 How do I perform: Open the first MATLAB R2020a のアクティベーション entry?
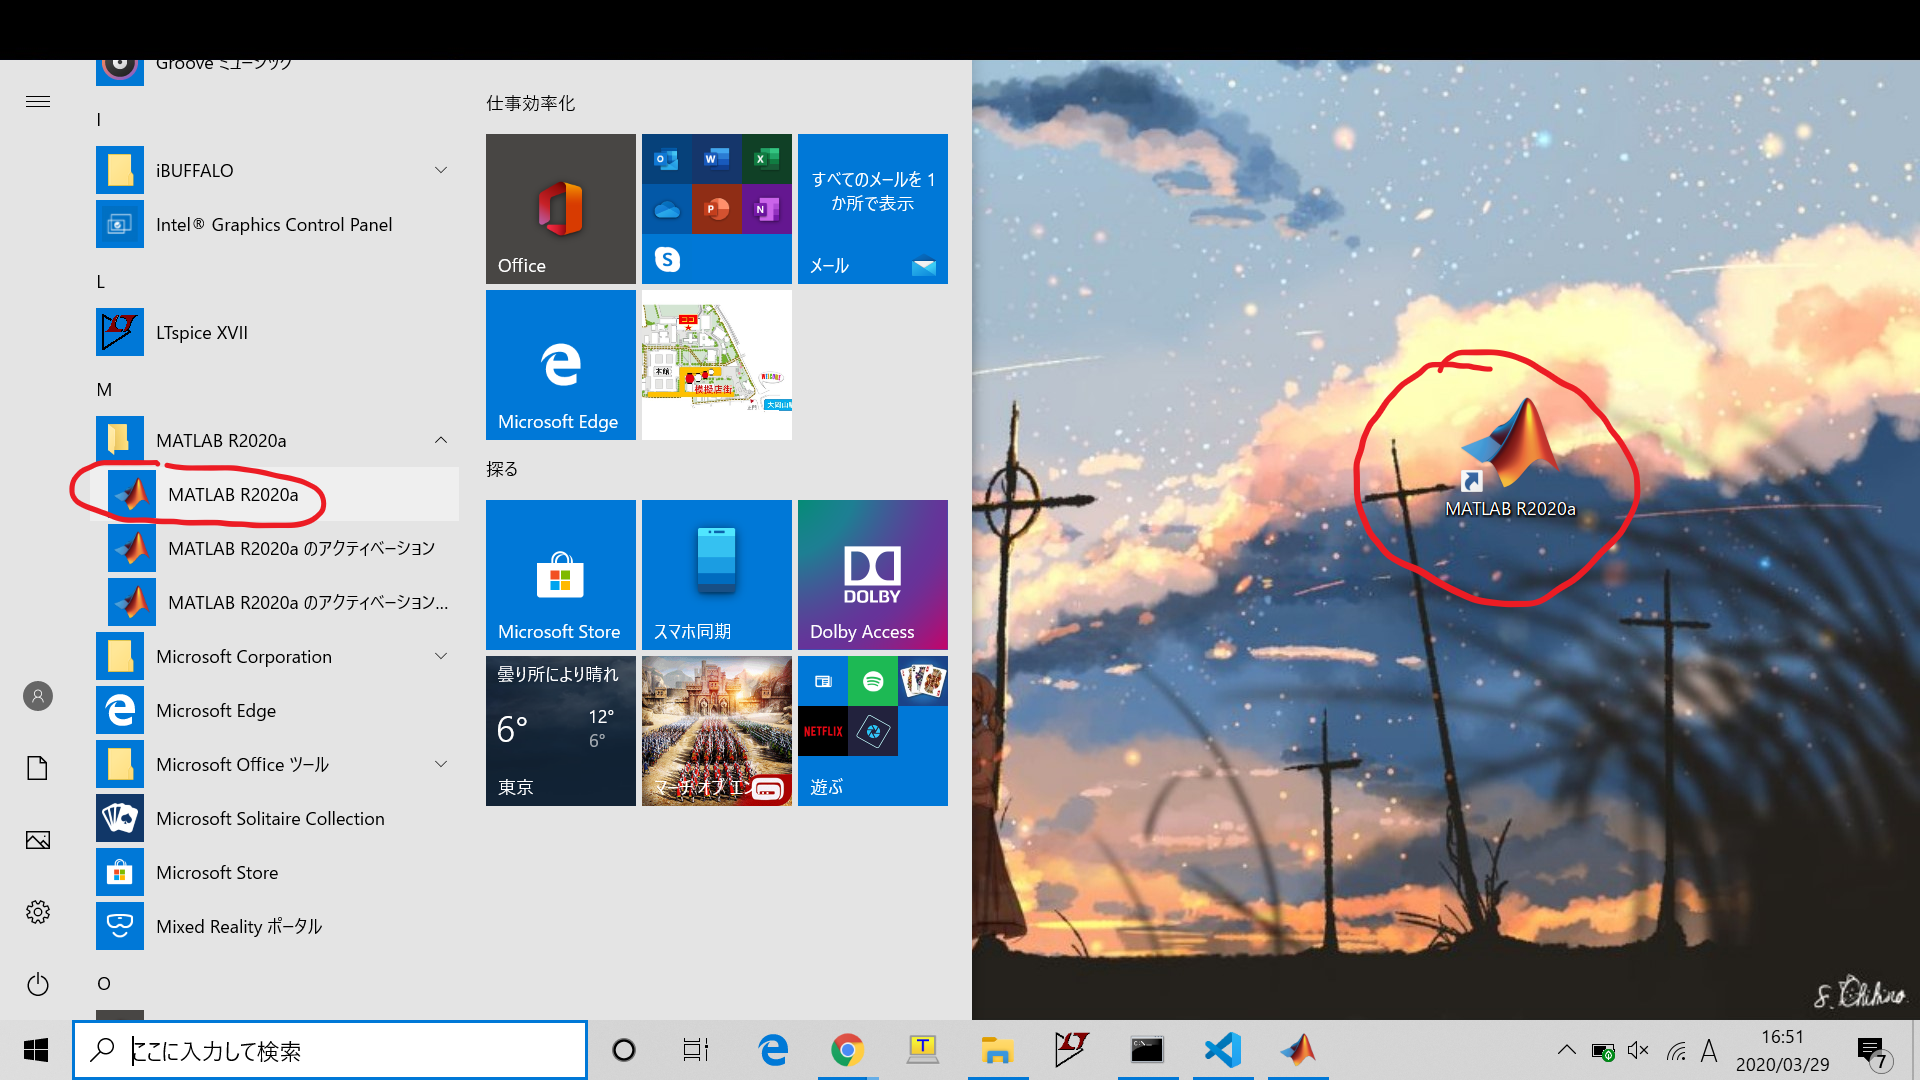click(x=274, y=549)
